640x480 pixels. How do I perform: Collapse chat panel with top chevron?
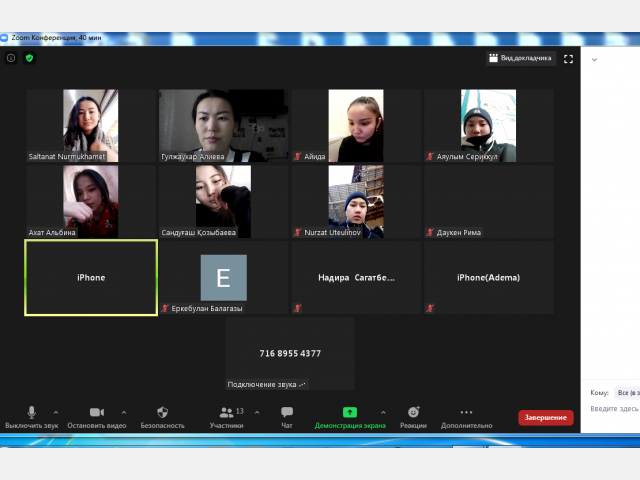[x=594, y=60]
